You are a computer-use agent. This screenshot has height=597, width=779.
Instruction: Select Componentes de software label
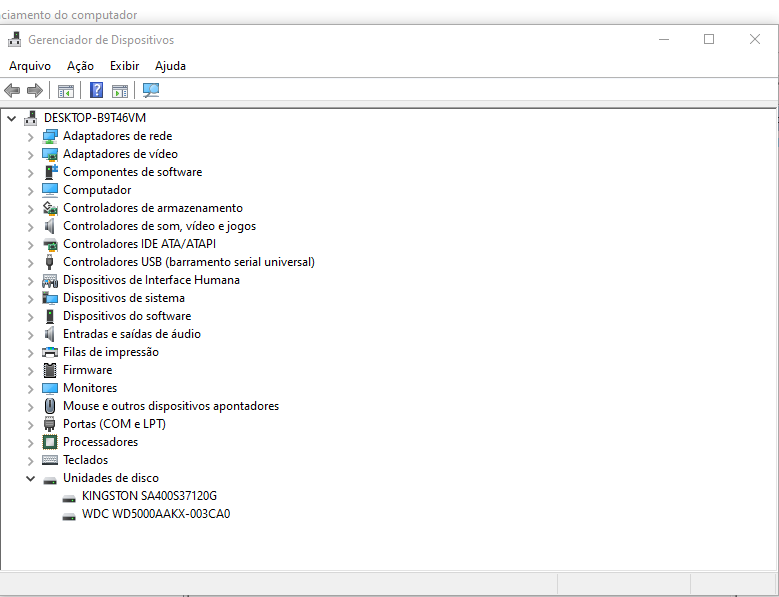(133, 172)
